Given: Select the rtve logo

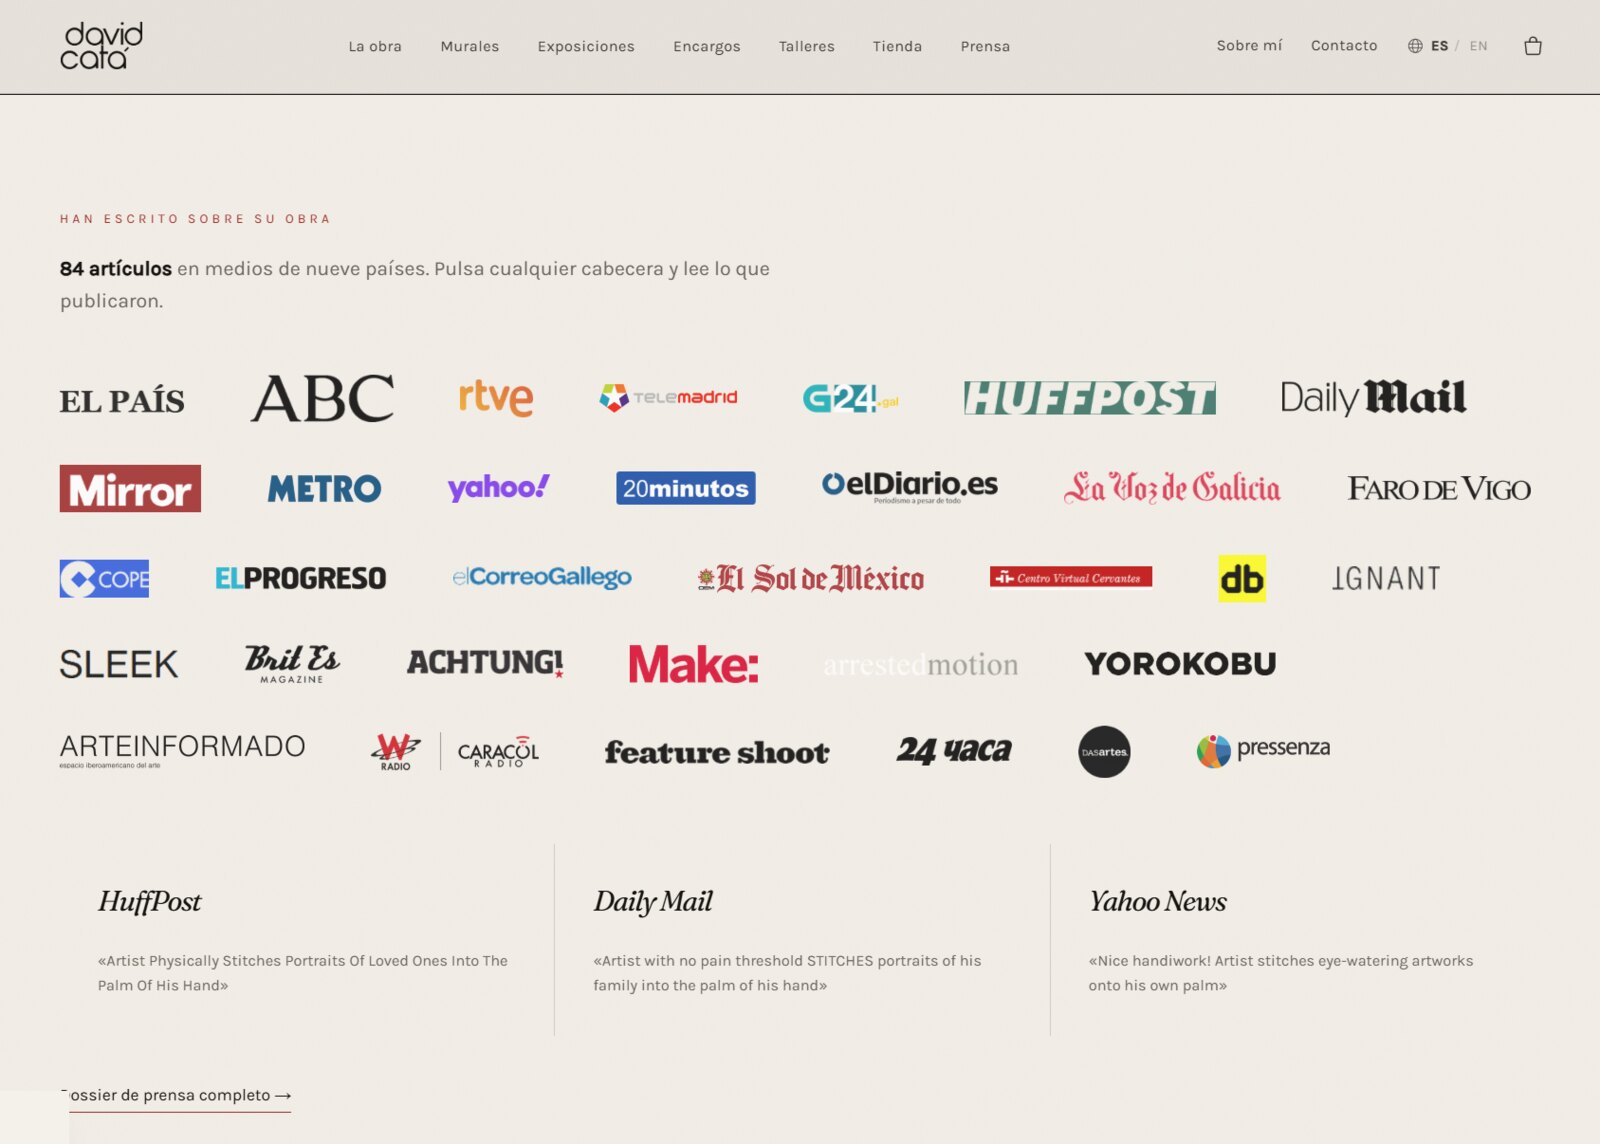Looking at the screenshot, I should coord(496,397).
